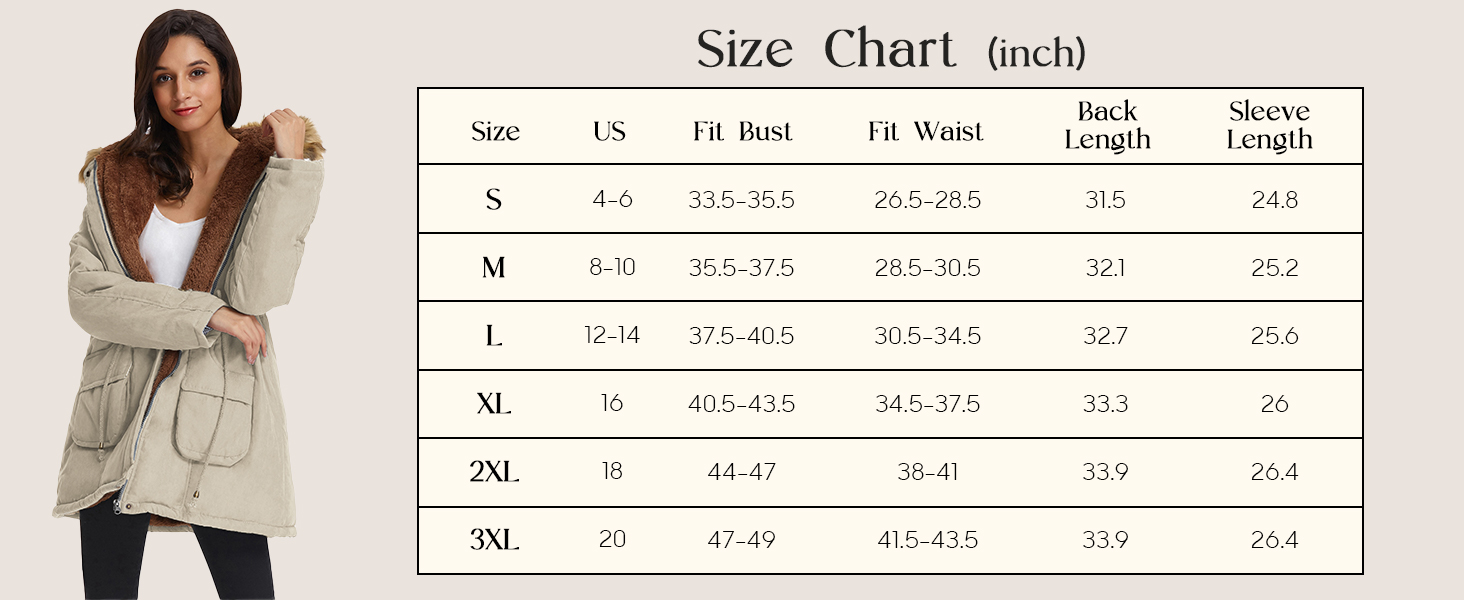The height and width of the screenshot is (600, 1464).
Task: Choose the L size row label
Action: pyautogui.click(x=494, y=336)
